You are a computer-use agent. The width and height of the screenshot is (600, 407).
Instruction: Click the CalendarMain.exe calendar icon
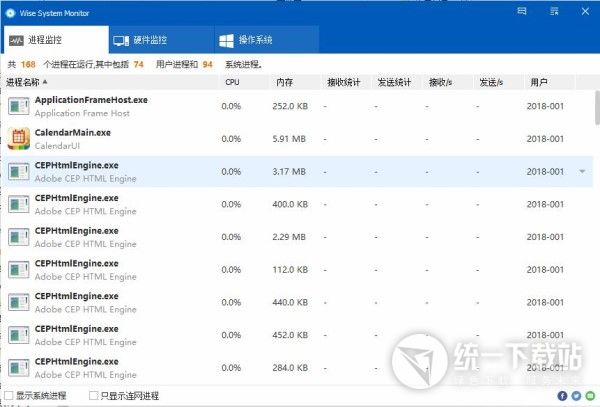[18, 139]
